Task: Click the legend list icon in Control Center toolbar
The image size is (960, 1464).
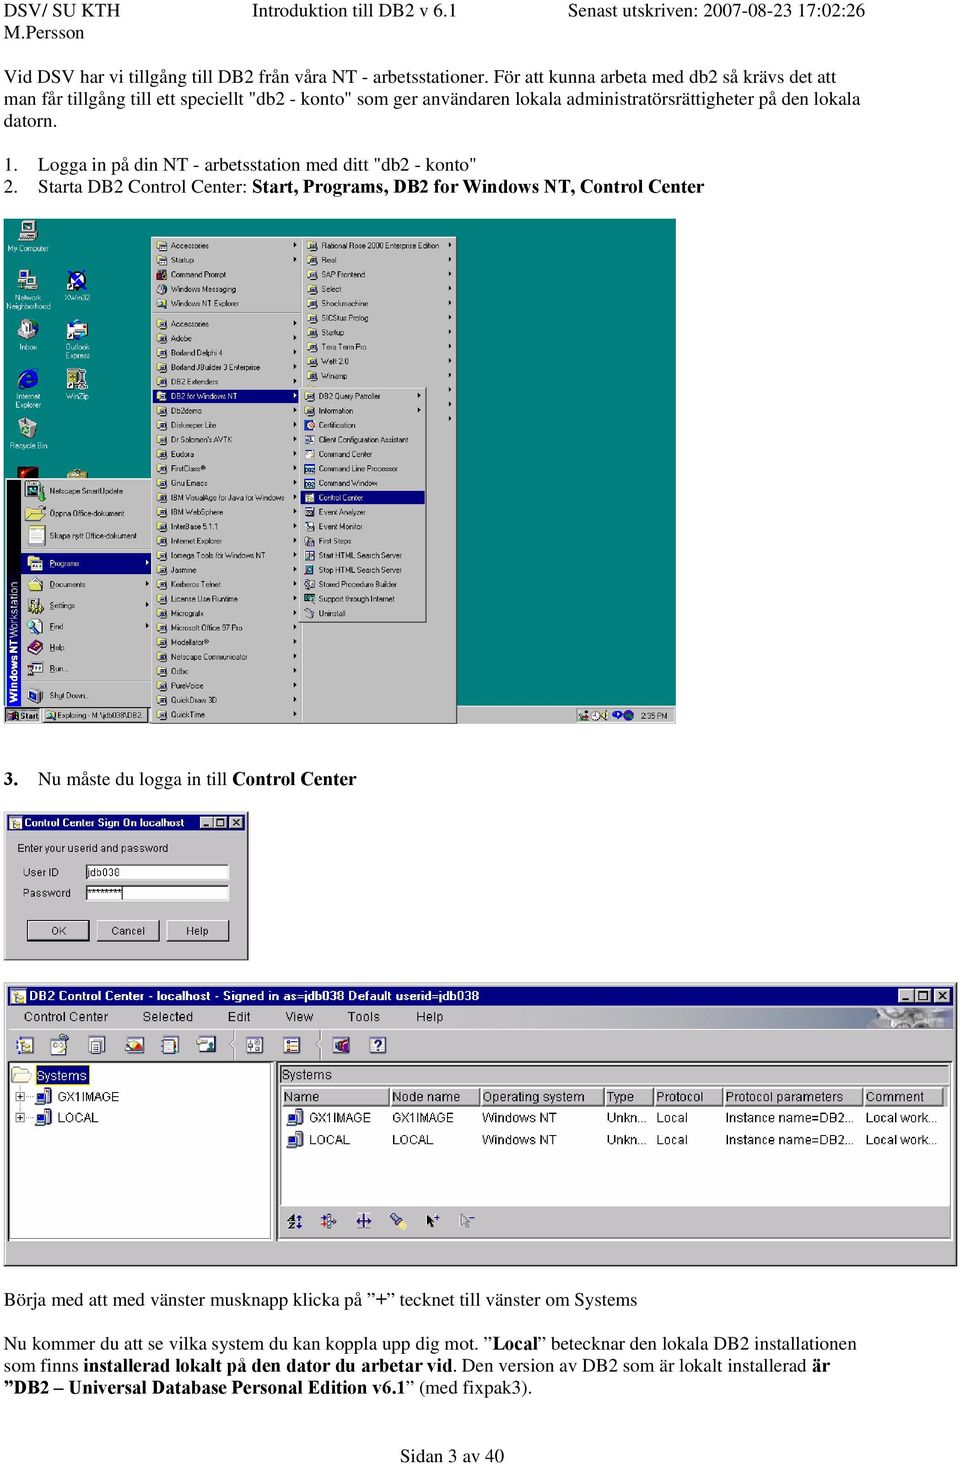Action: point(292,1045)
